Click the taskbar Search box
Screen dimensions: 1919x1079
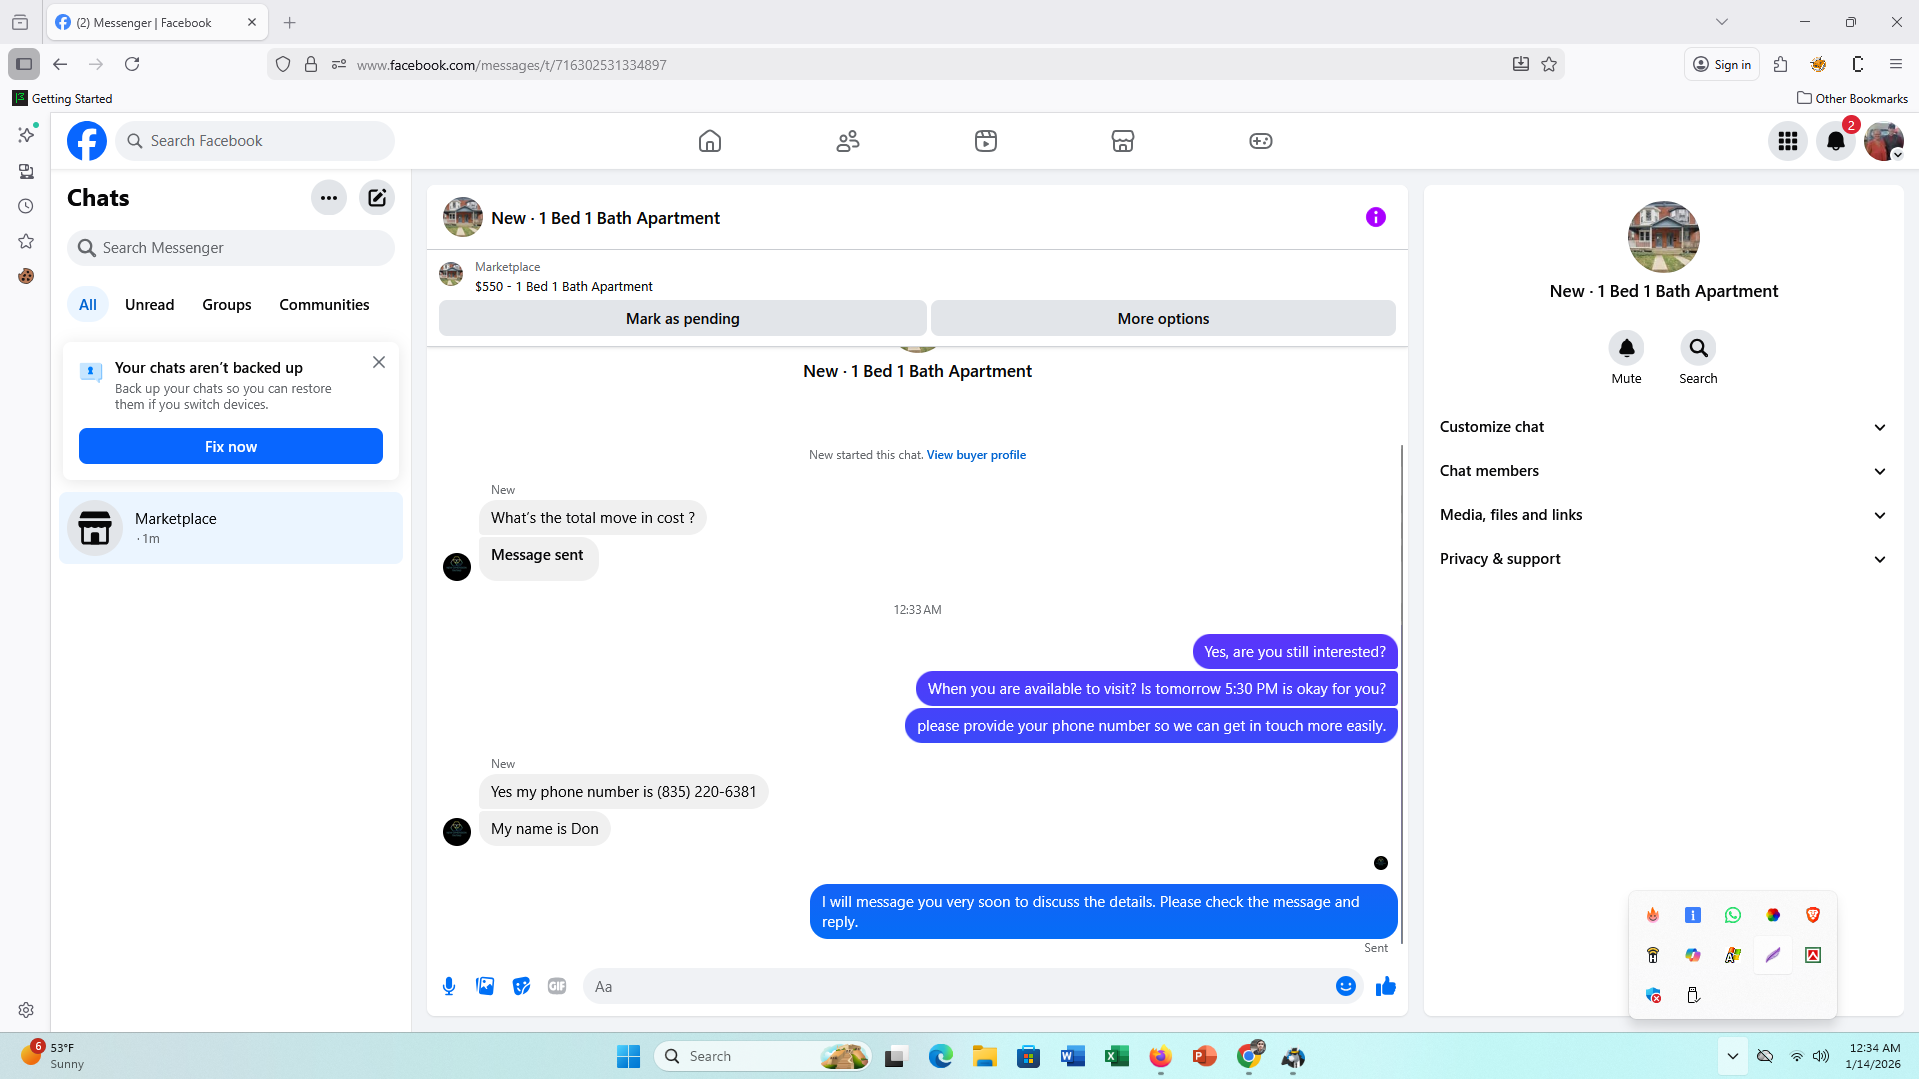click(x=763, y=1056)
